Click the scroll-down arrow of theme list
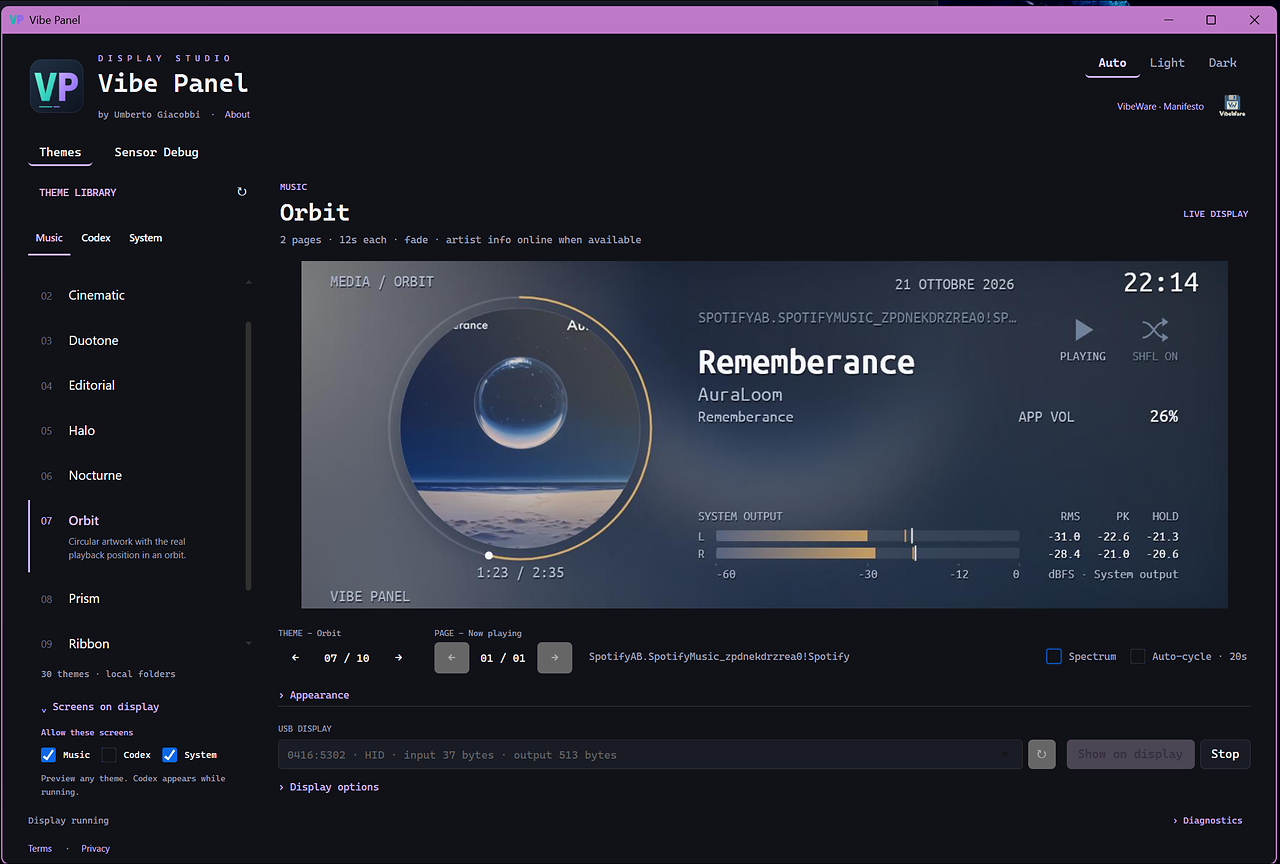The width and height of the screenshot is (1280, 864). coord(248,643)
